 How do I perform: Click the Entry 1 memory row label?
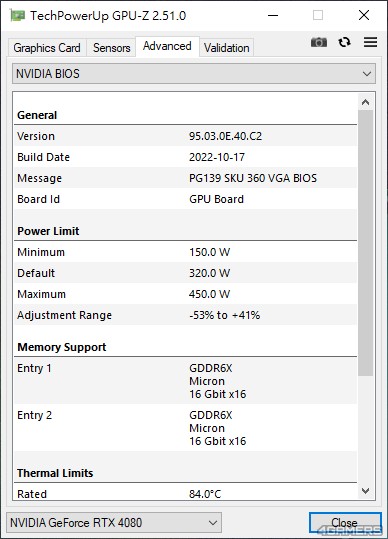tap(34, 368)
